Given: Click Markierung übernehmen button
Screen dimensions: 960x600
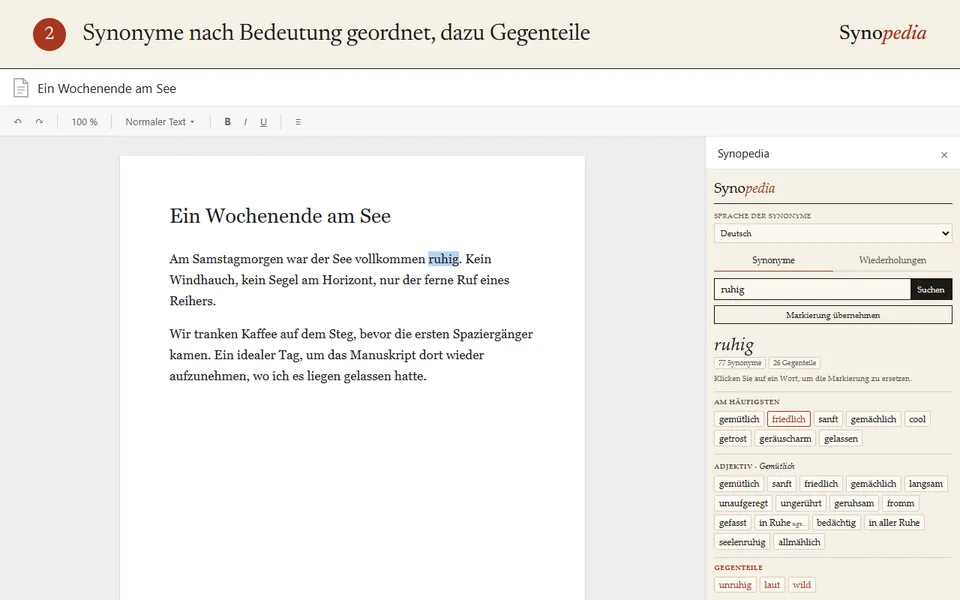Looking at the screenshot, I should tap(833, 315).
